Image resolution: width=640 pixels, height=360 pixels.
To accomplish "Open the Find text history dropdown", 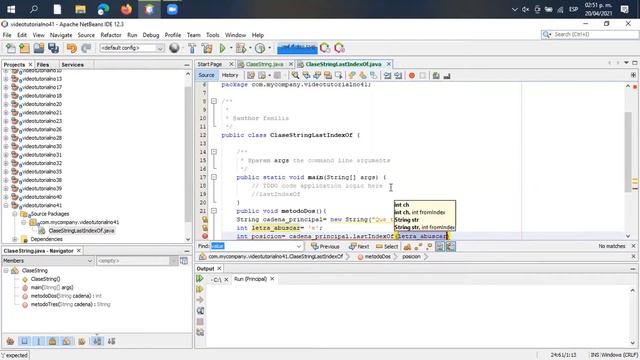I will pos(299,246).
